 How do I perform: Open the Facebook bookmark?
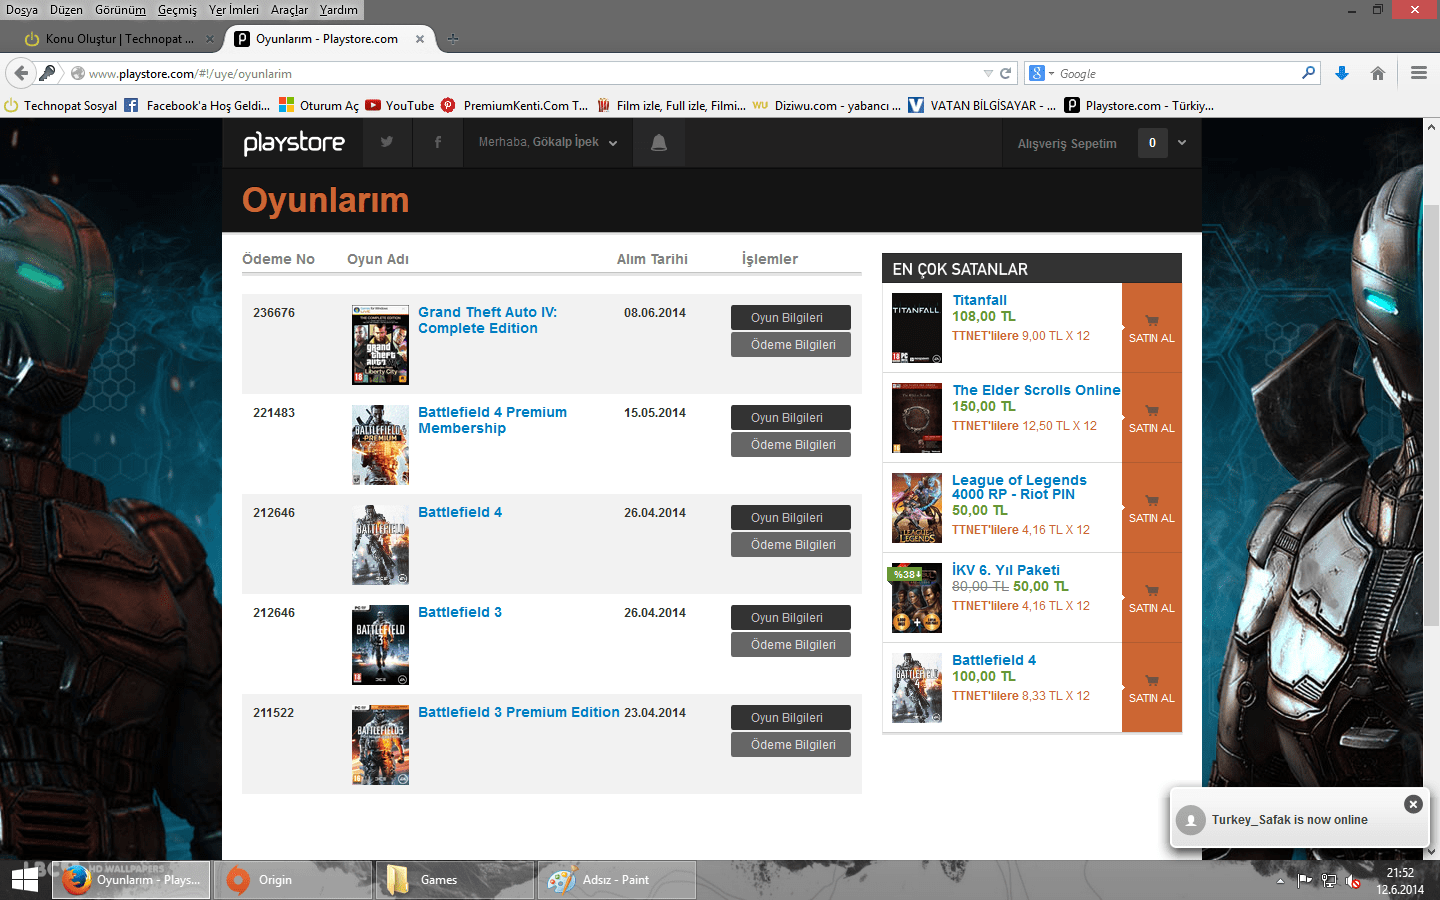pyautogui.click(x=197, y=105)
